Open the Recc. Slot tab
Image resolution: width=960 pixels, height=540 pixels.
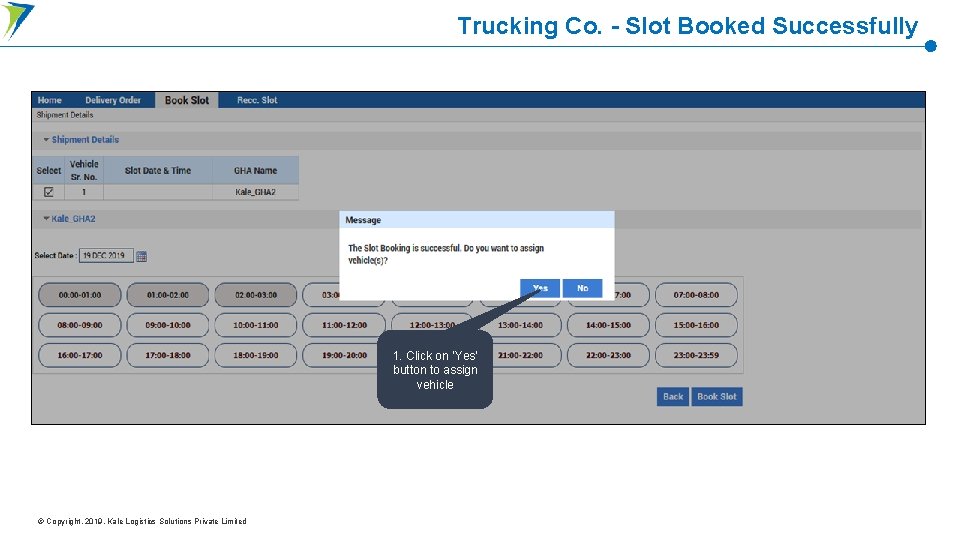point(257,100)
